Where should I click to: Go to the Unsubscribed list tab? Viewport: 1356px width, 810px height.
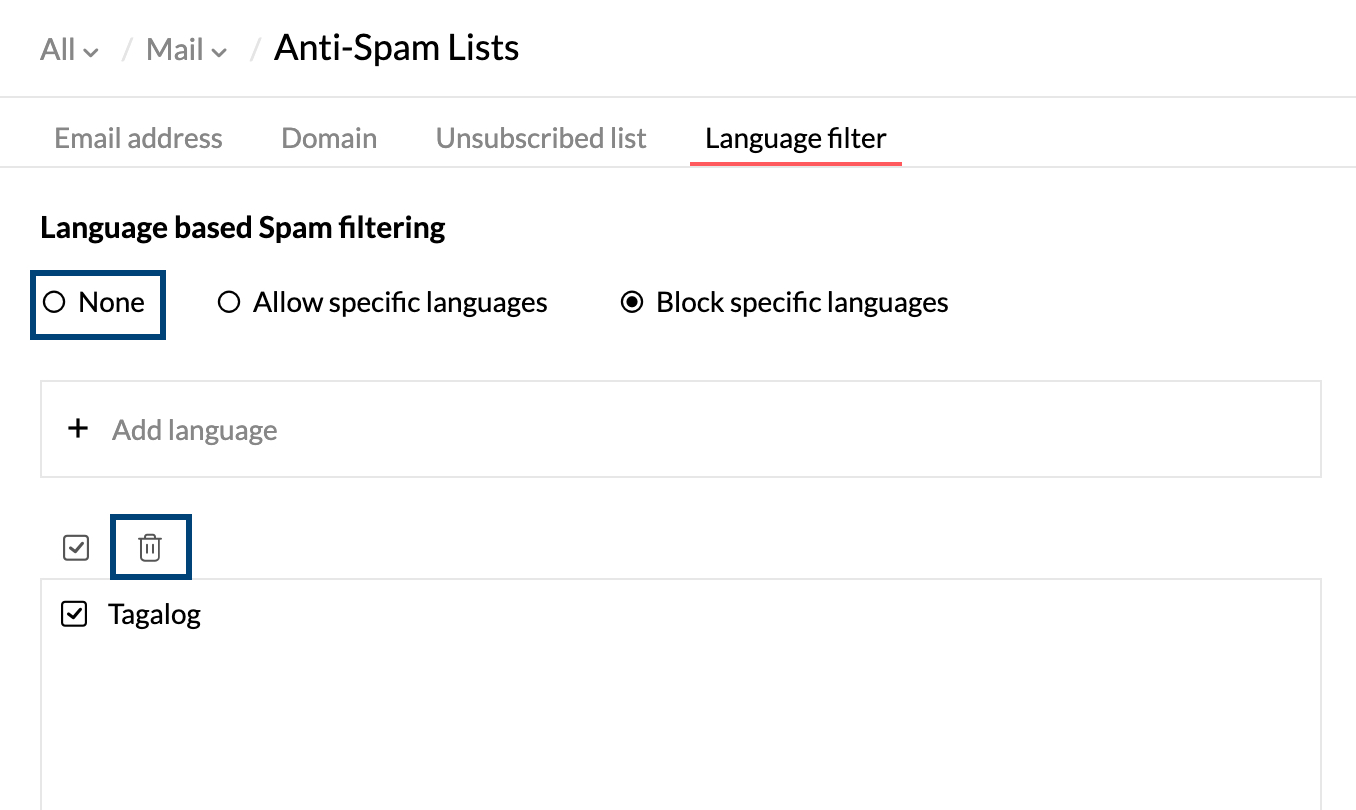(541, 138)
